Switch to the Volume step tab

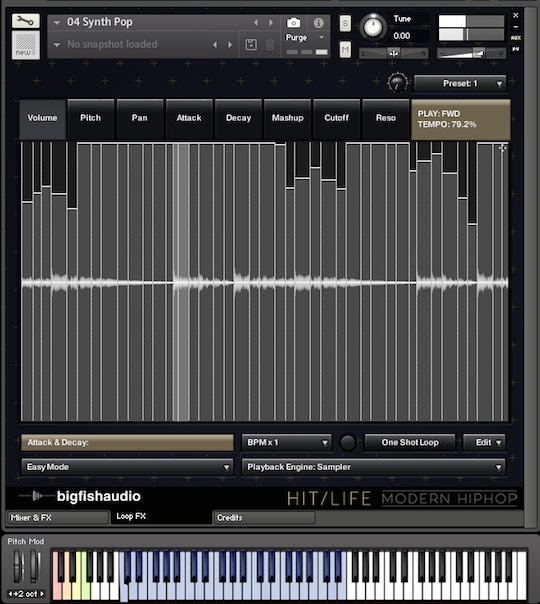click(x=42, y=118)
